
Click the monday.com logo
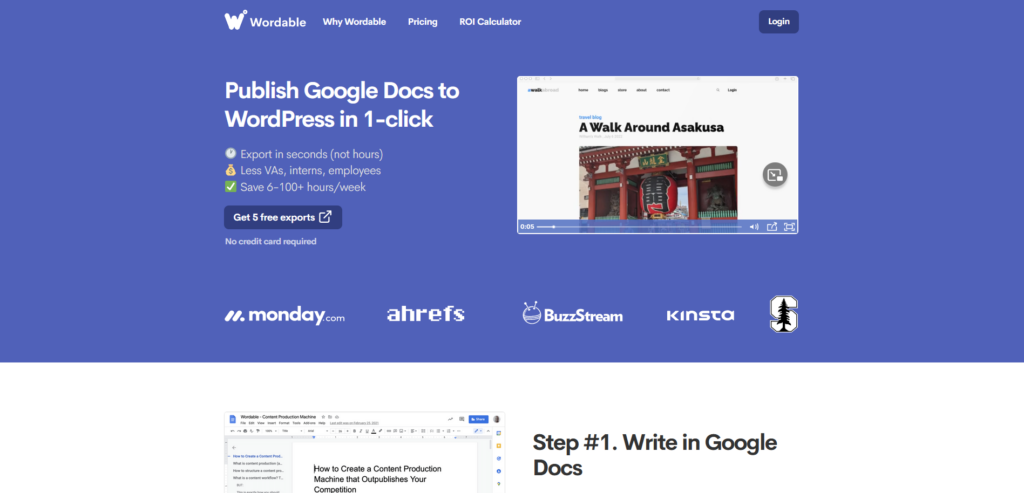284,315
